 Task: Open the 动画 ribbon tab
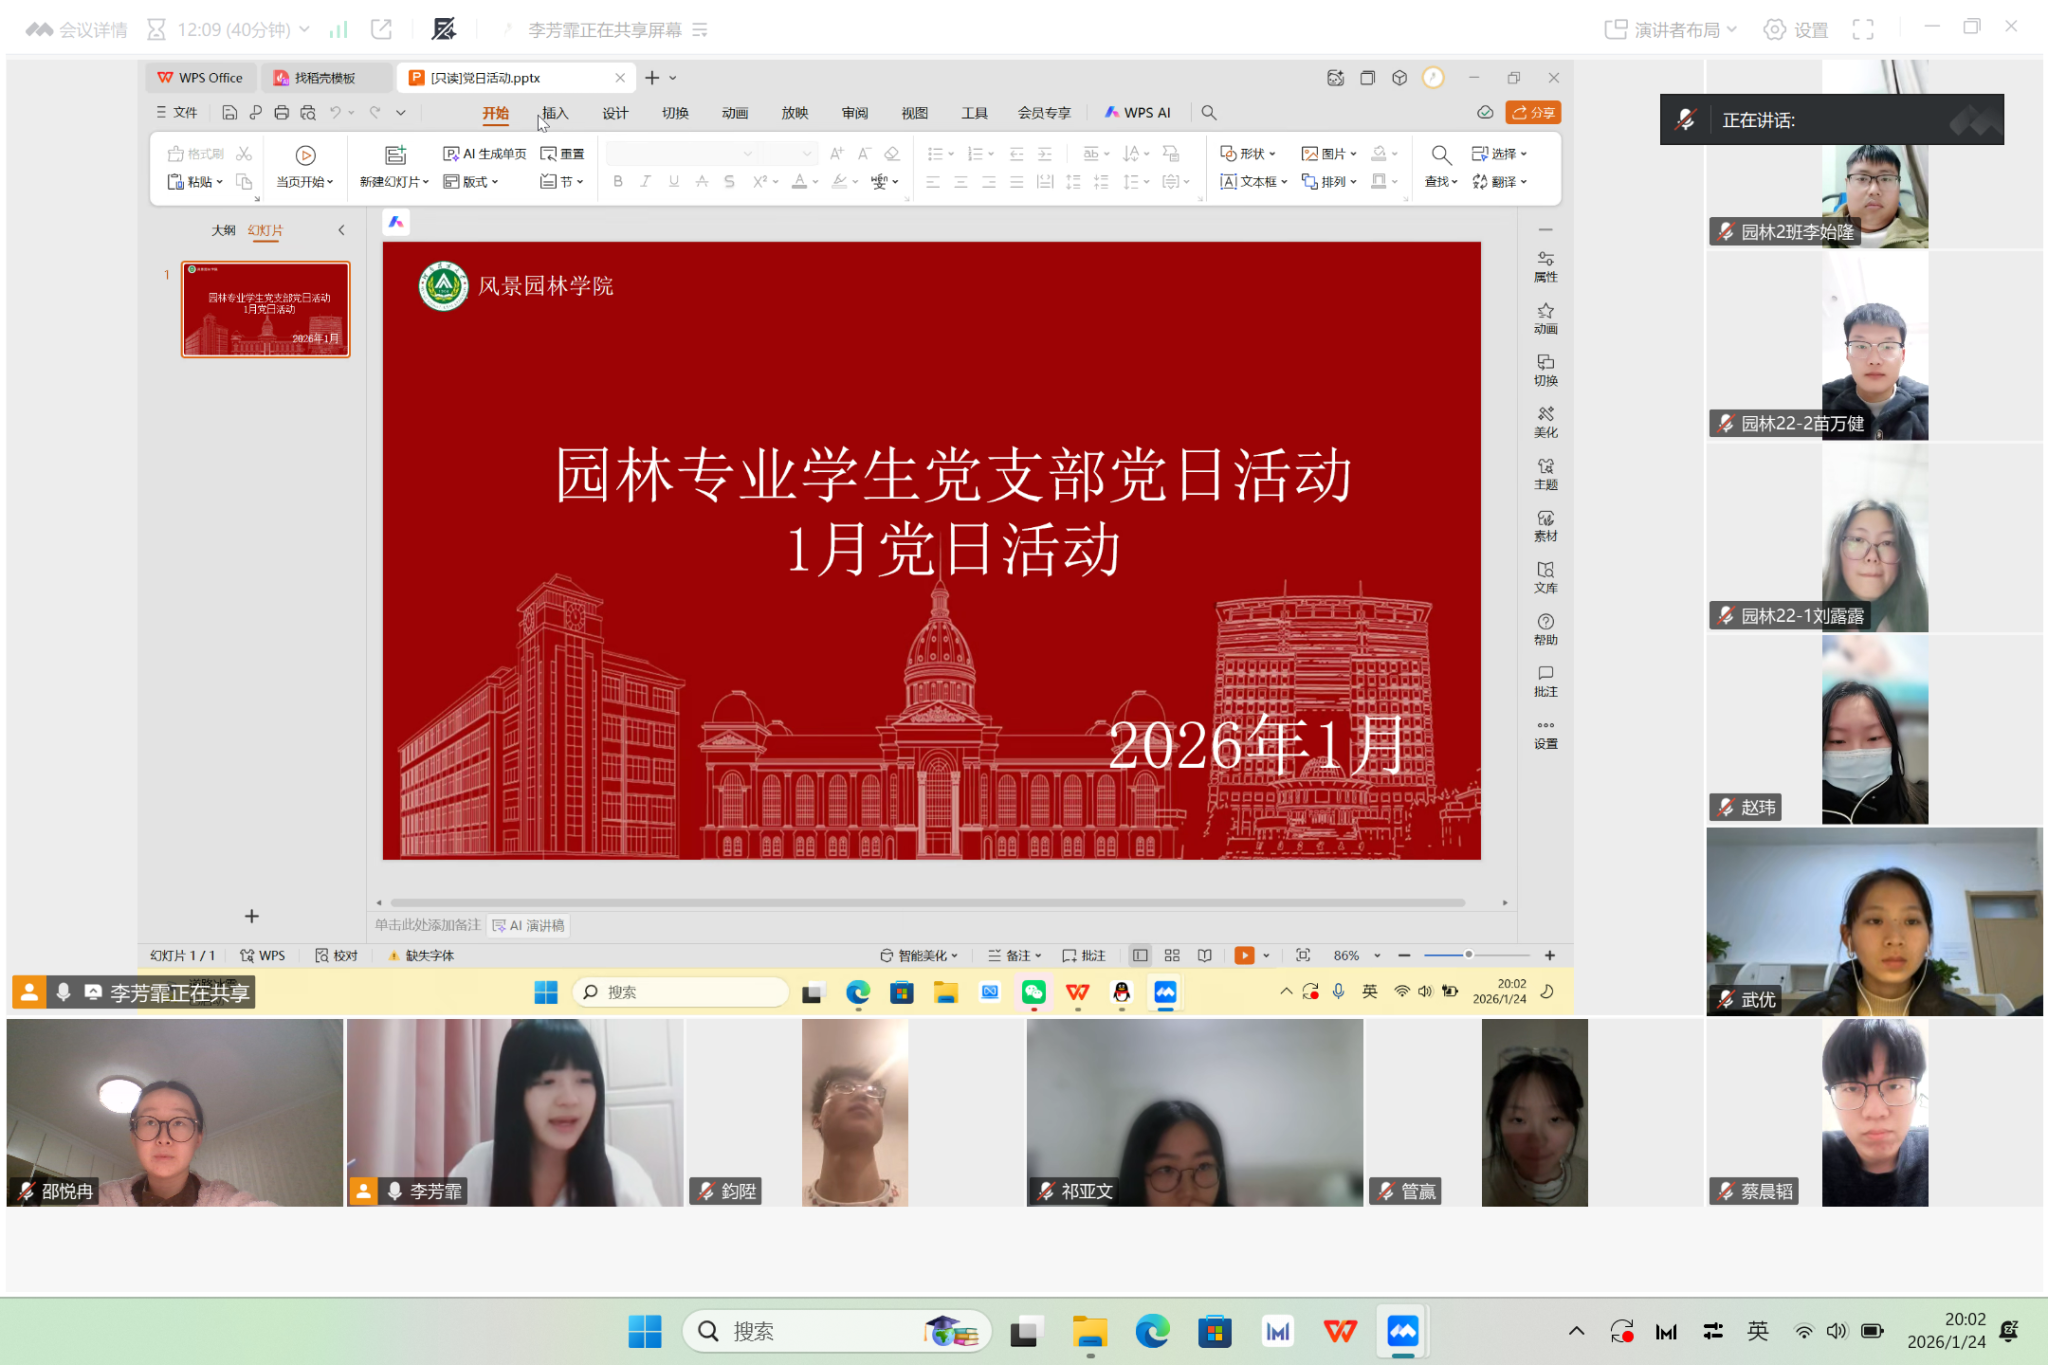tap(735, 113)
